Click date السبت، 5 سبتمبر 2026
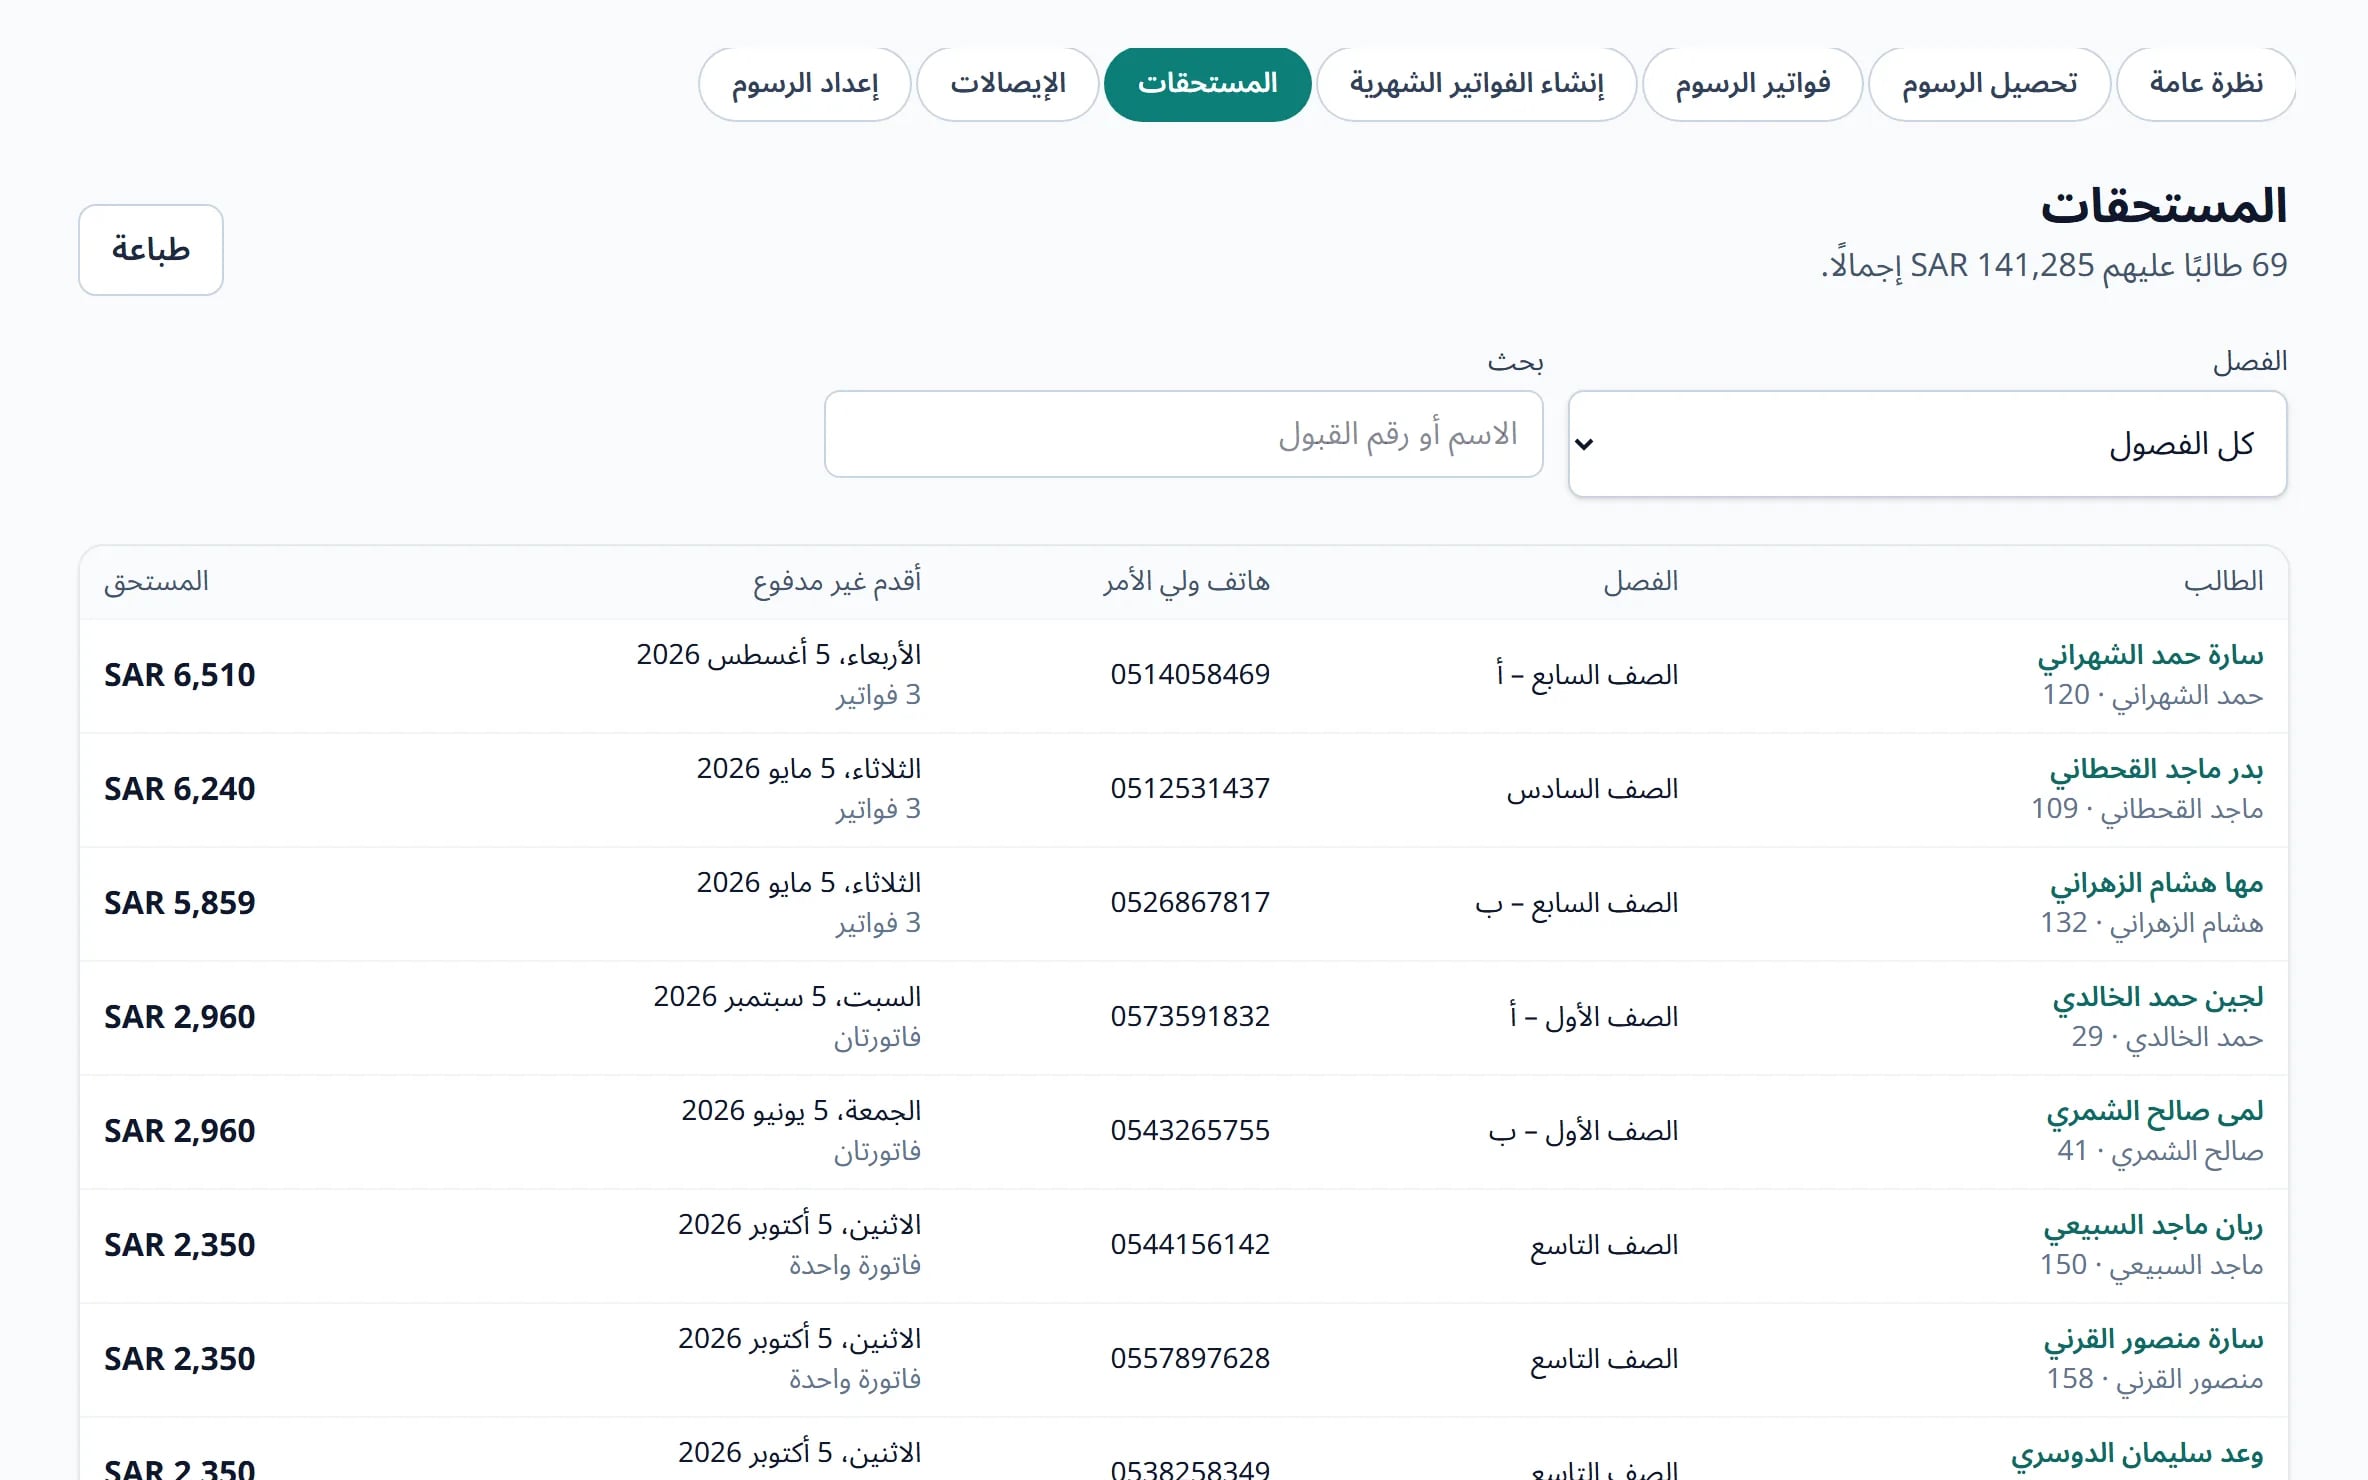Viewport: 2368px width, 1480px height. [787, 997]
